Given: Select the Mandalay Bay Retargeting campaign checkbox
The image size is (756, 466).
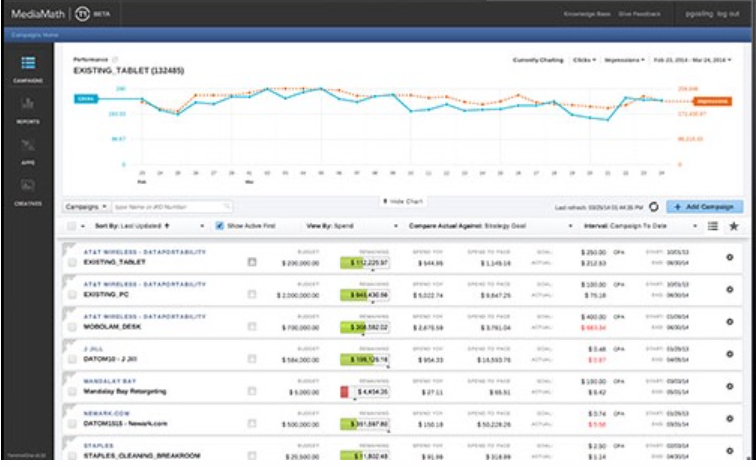Looking at the screenshot, I should (x=72, y=392).
